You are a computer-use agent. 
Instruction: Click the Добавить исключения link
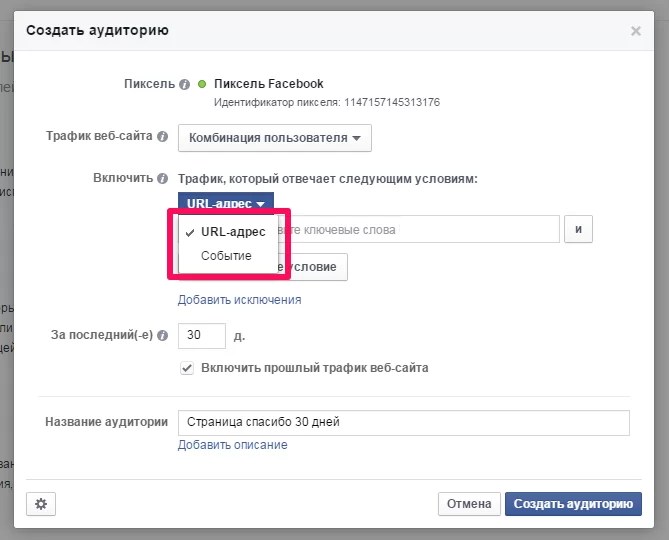tap(239, 300)
